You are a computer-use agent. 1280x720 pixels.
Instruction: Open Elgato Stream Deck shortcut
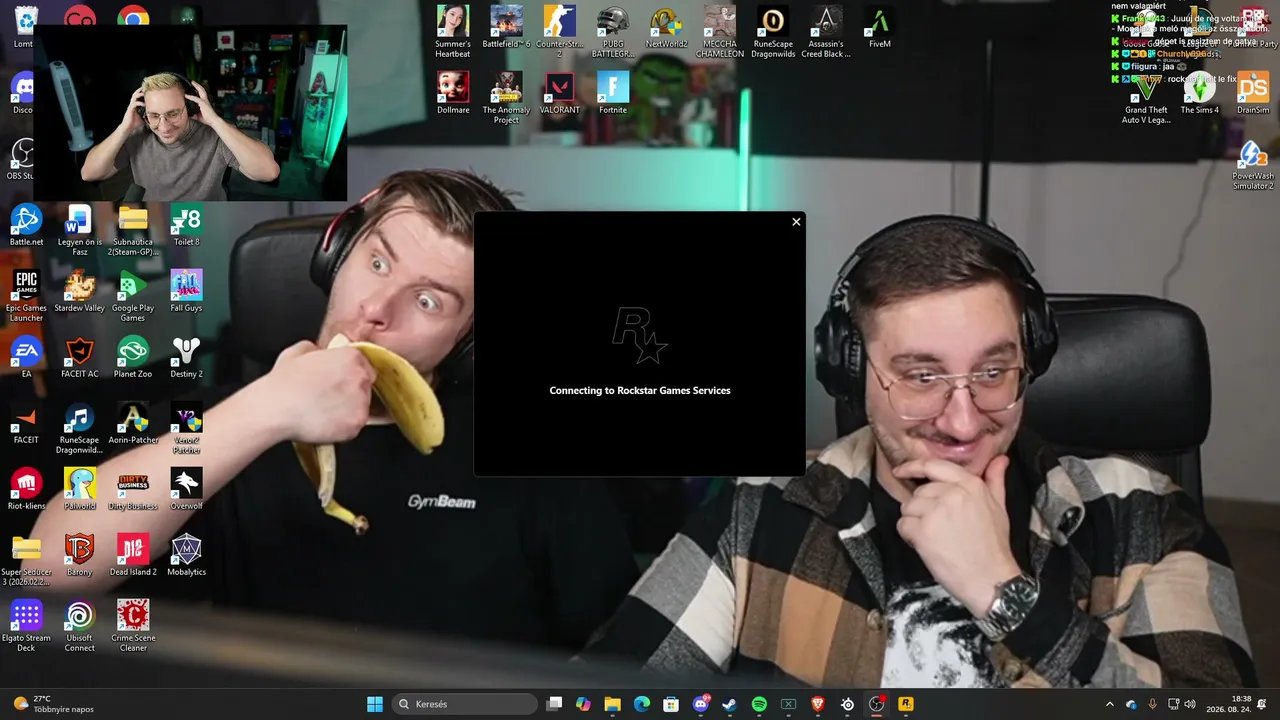[x=26, y=626]
